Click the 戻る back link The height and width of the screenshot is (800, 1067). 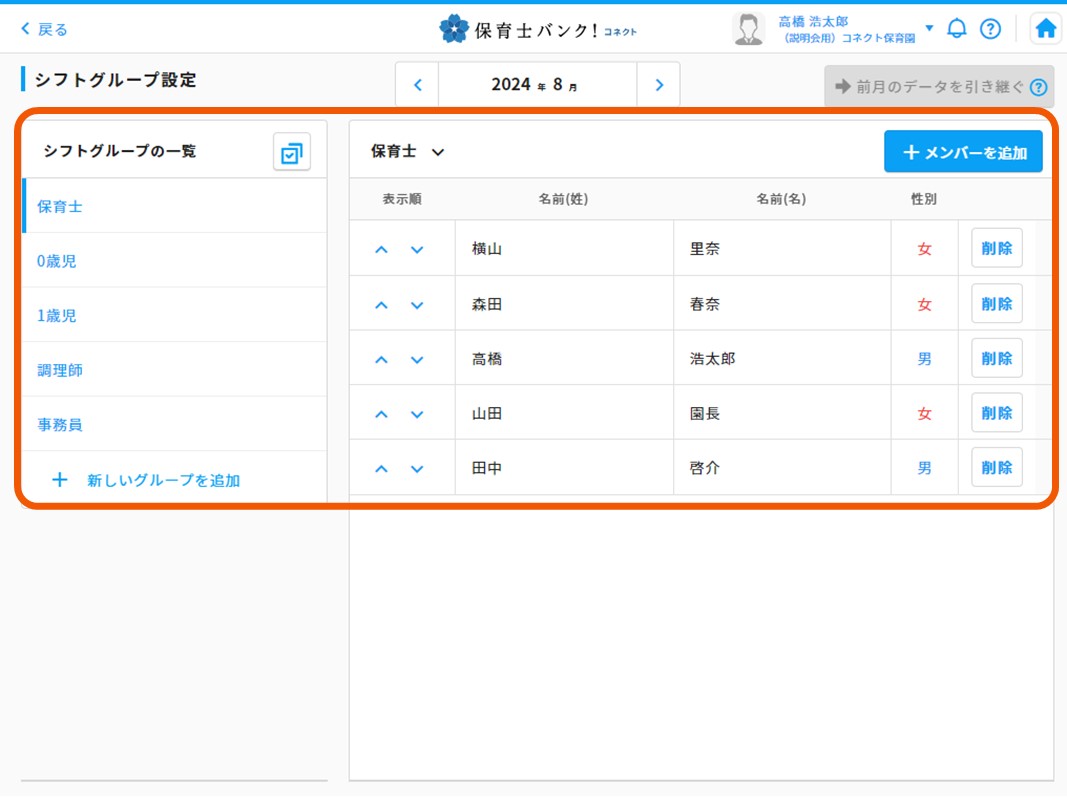(x=44, y=29)
